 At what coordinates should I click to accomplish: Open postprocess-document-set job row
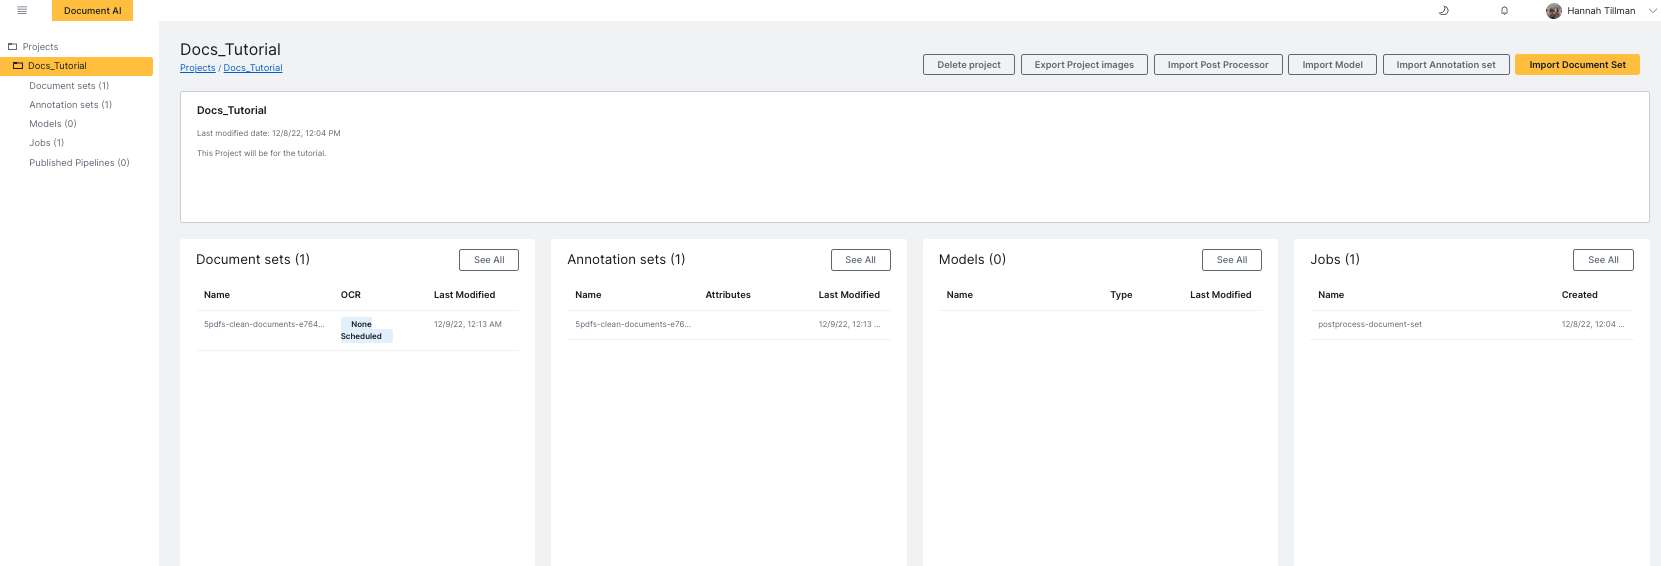(x=1472, y=325)
